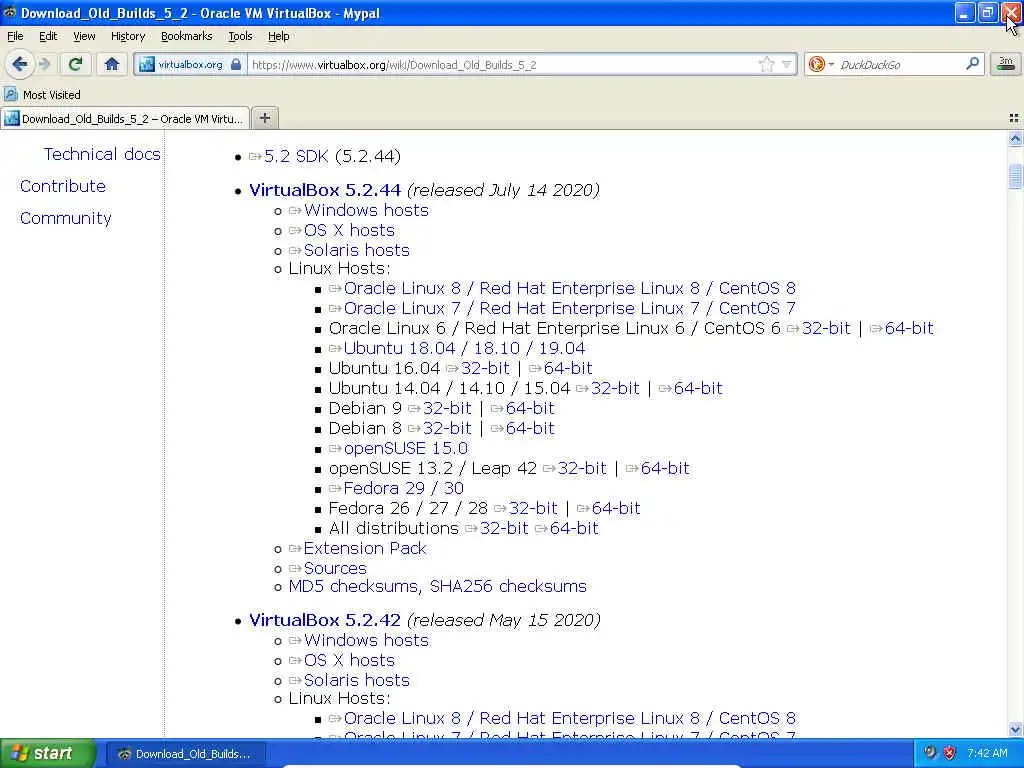The height and width of the screenshot is (768, 1024).
Task: Open the Windows Start button
Action: pos(47,753)
